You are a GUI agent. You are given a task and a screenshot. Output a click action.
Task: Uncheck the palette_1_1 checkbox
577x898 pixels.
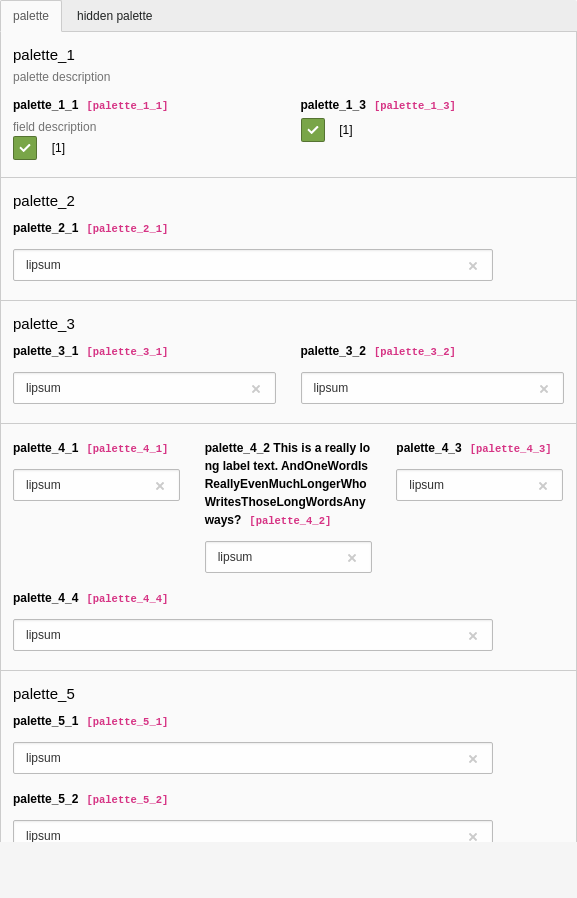point(25,148)
